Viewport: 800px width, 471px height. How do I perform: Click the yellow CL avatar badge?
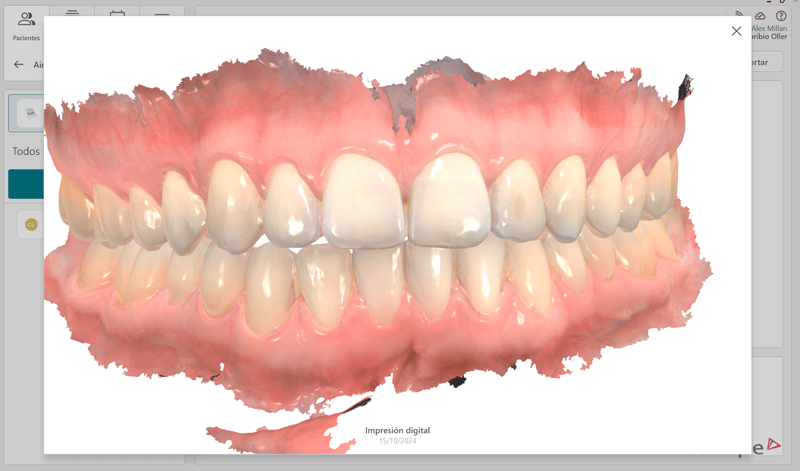pos(30,225)
